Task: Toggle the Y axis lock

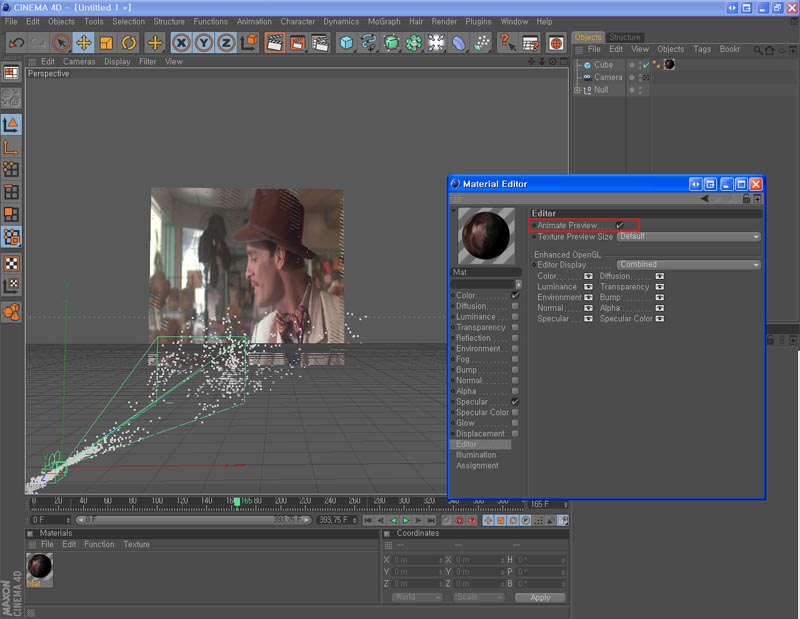Action: coord(204,43)
